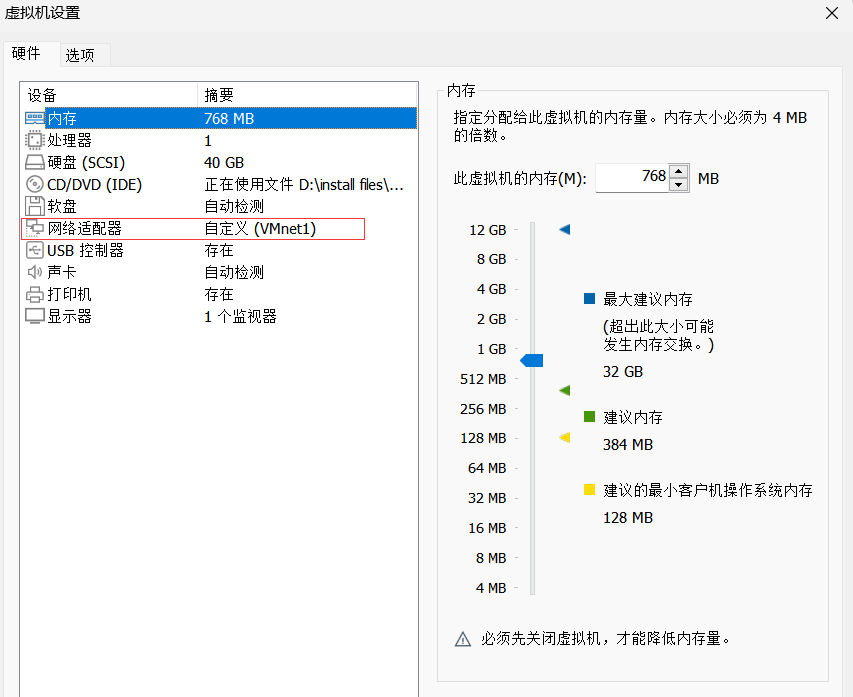The width and height of the screenshot is (853, 697).
Task: Click the 4 GB scale label
Action: pyautogui.click(x=491, y=289)
